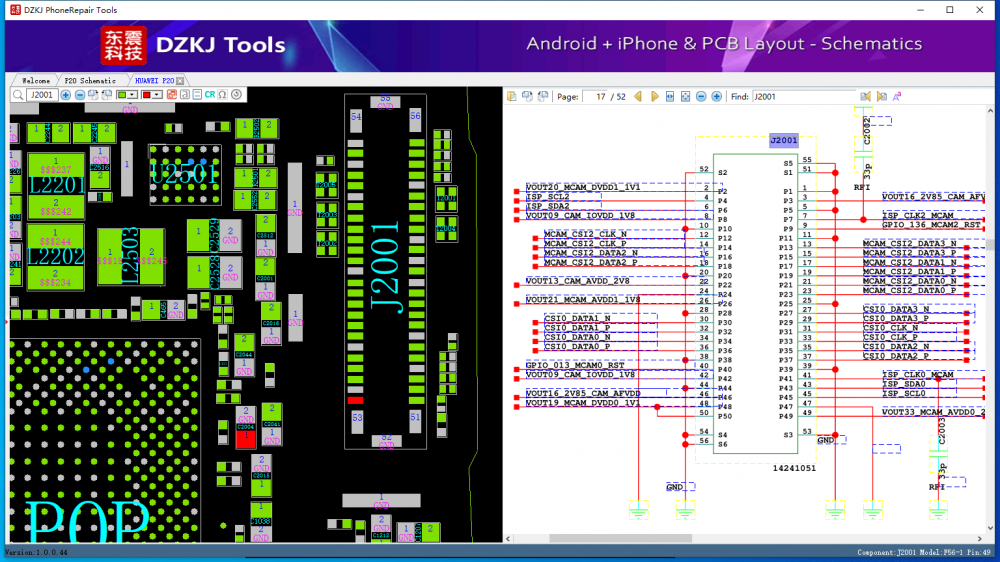Click the CSI0_DATA1_N net label
This screenshot has width=1000, height=562.
coord(577,318)
